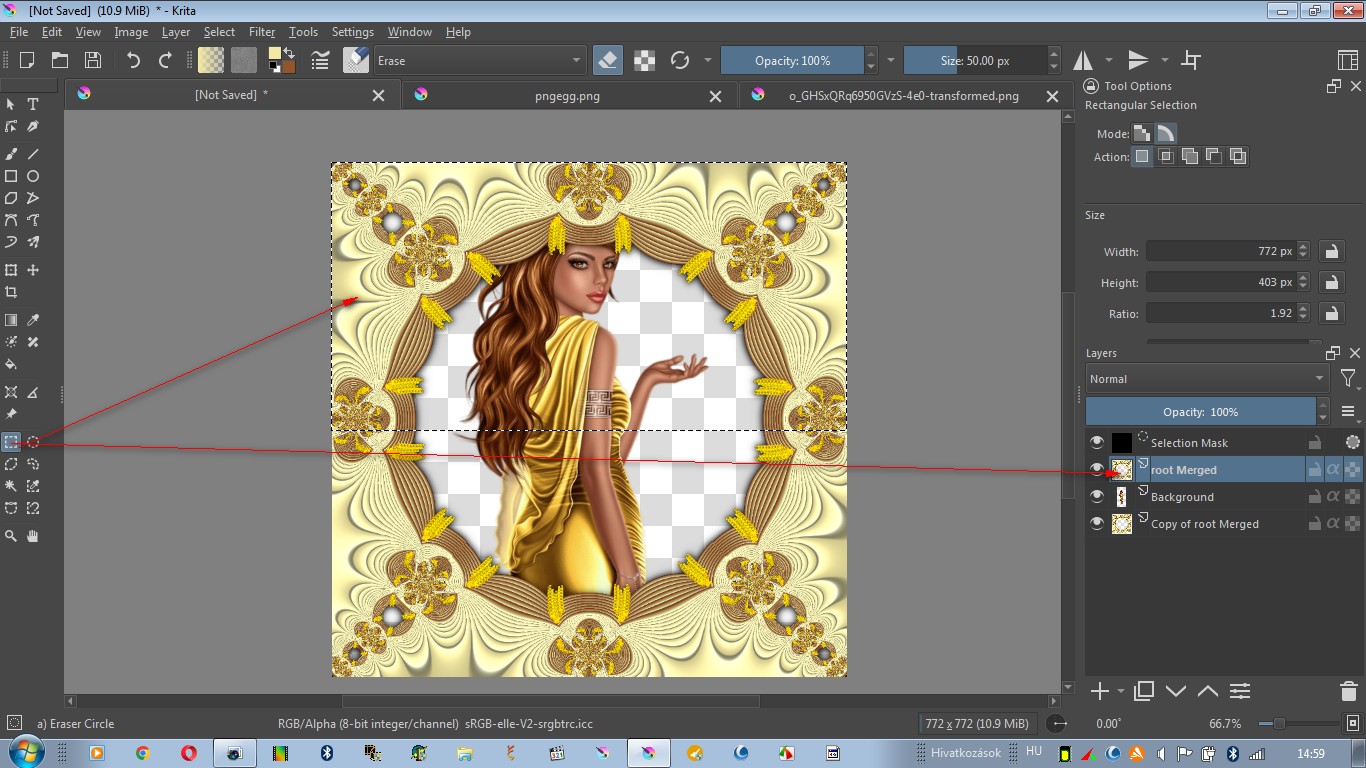Select the Freehand Brush tool
The image size is (1366, 768).
(11, 154)
